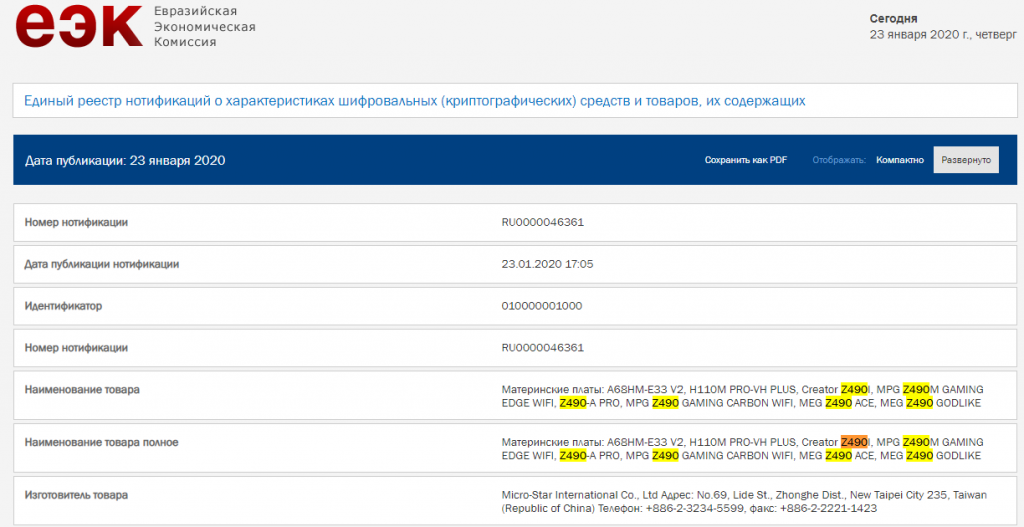Click the Изготовитель товара label

click(76, 495)
